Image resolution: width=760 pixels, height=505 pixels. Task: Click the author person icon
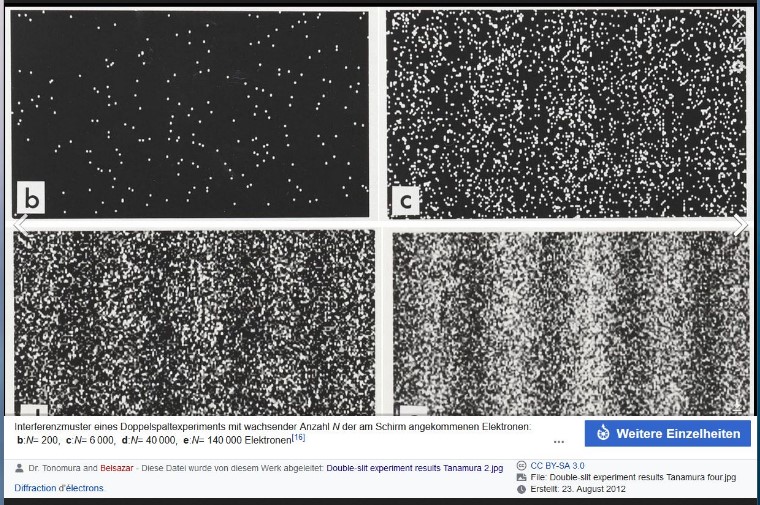tap(20, 467)
